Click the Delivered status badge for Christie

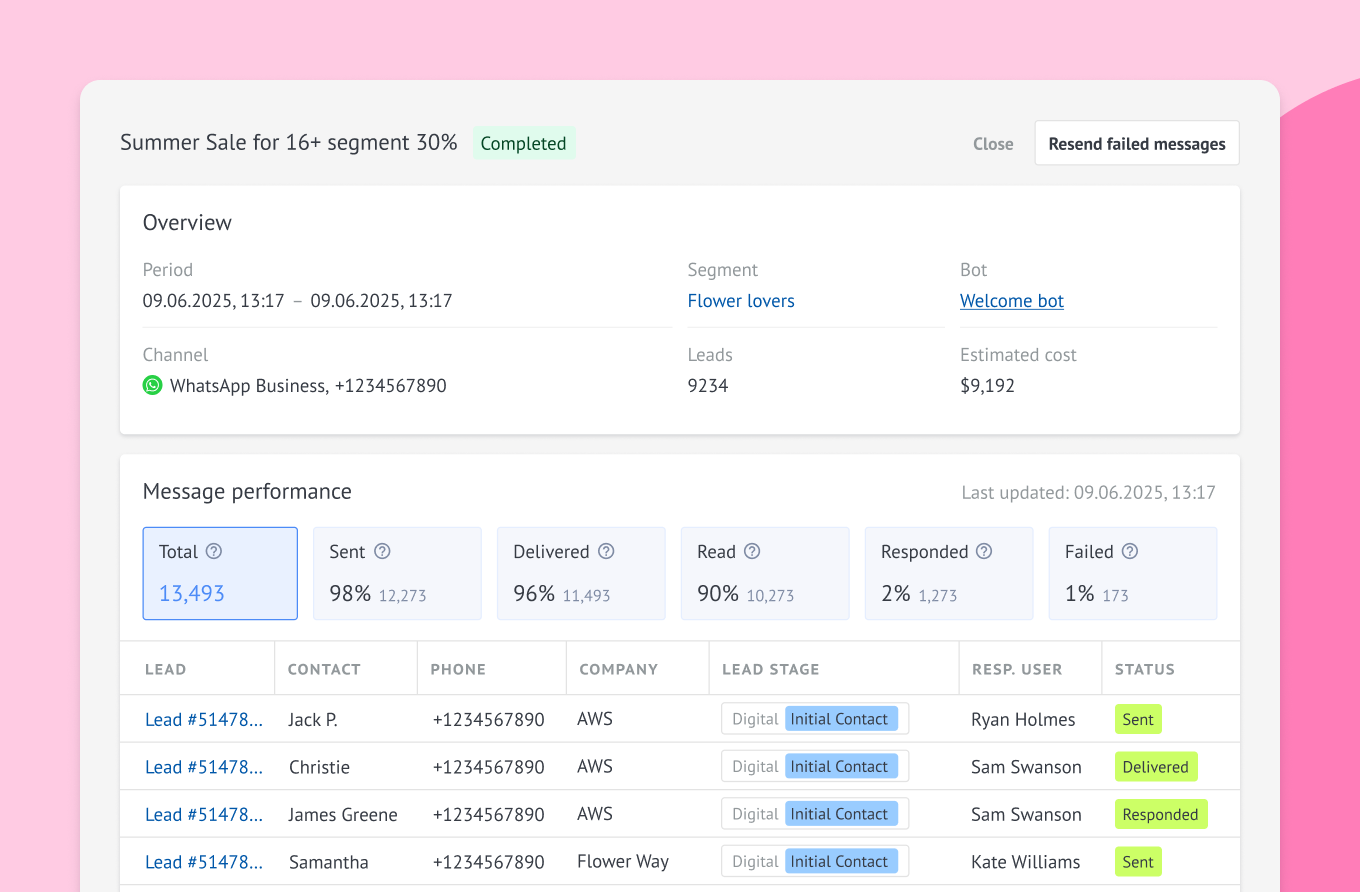1155,767
